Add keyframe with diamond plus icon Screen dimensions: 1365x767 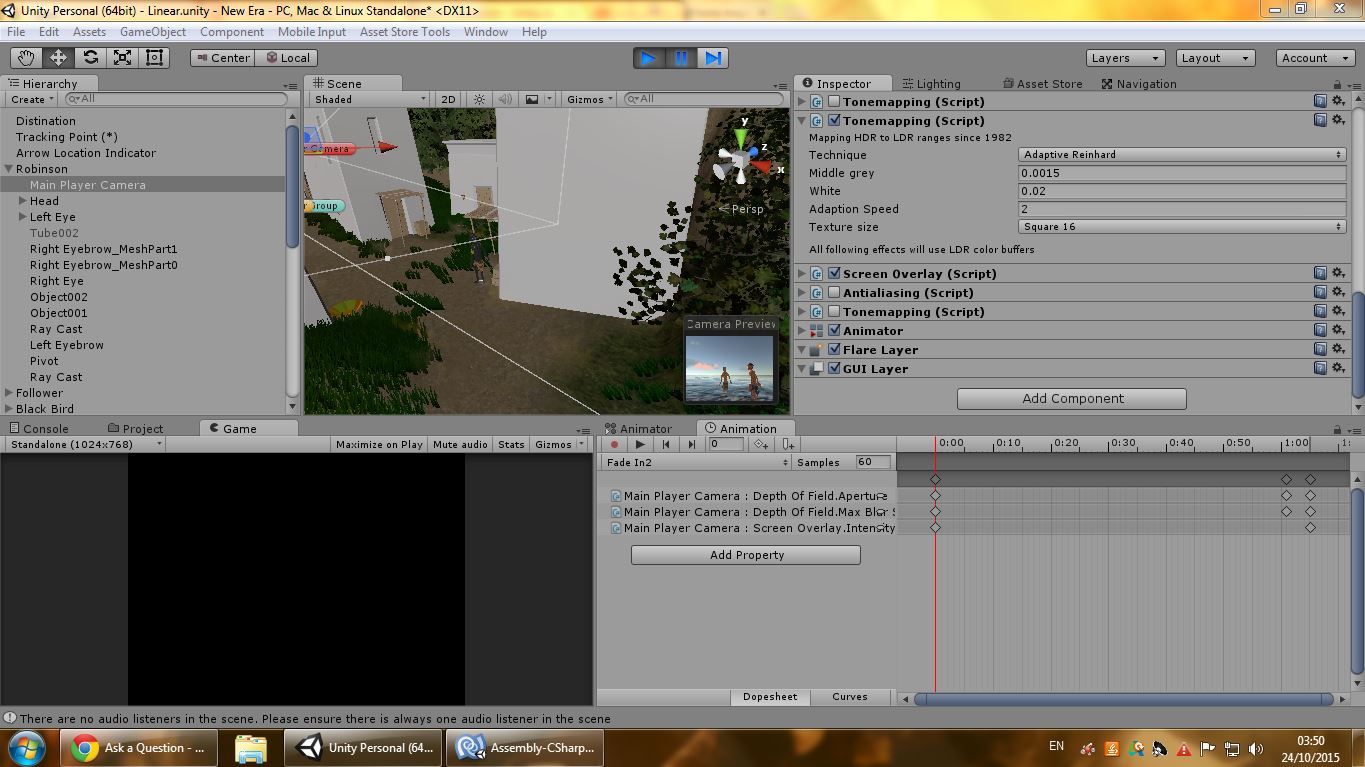point(761,444)
